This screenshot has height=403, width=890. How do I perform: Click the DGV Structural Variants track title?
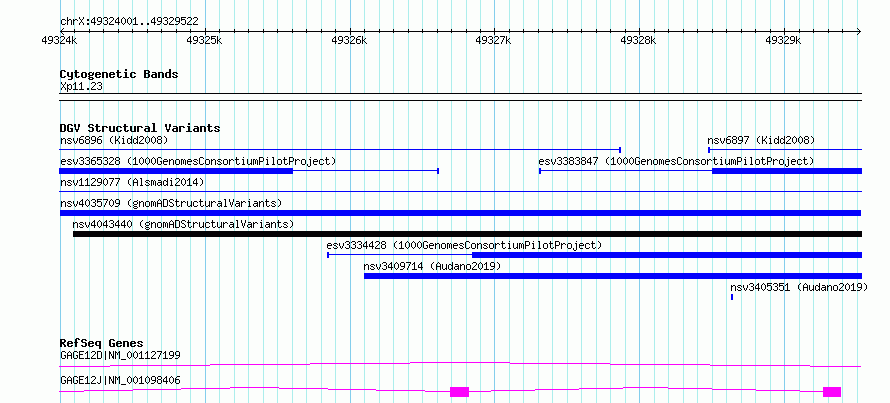(x=140, y=128)
